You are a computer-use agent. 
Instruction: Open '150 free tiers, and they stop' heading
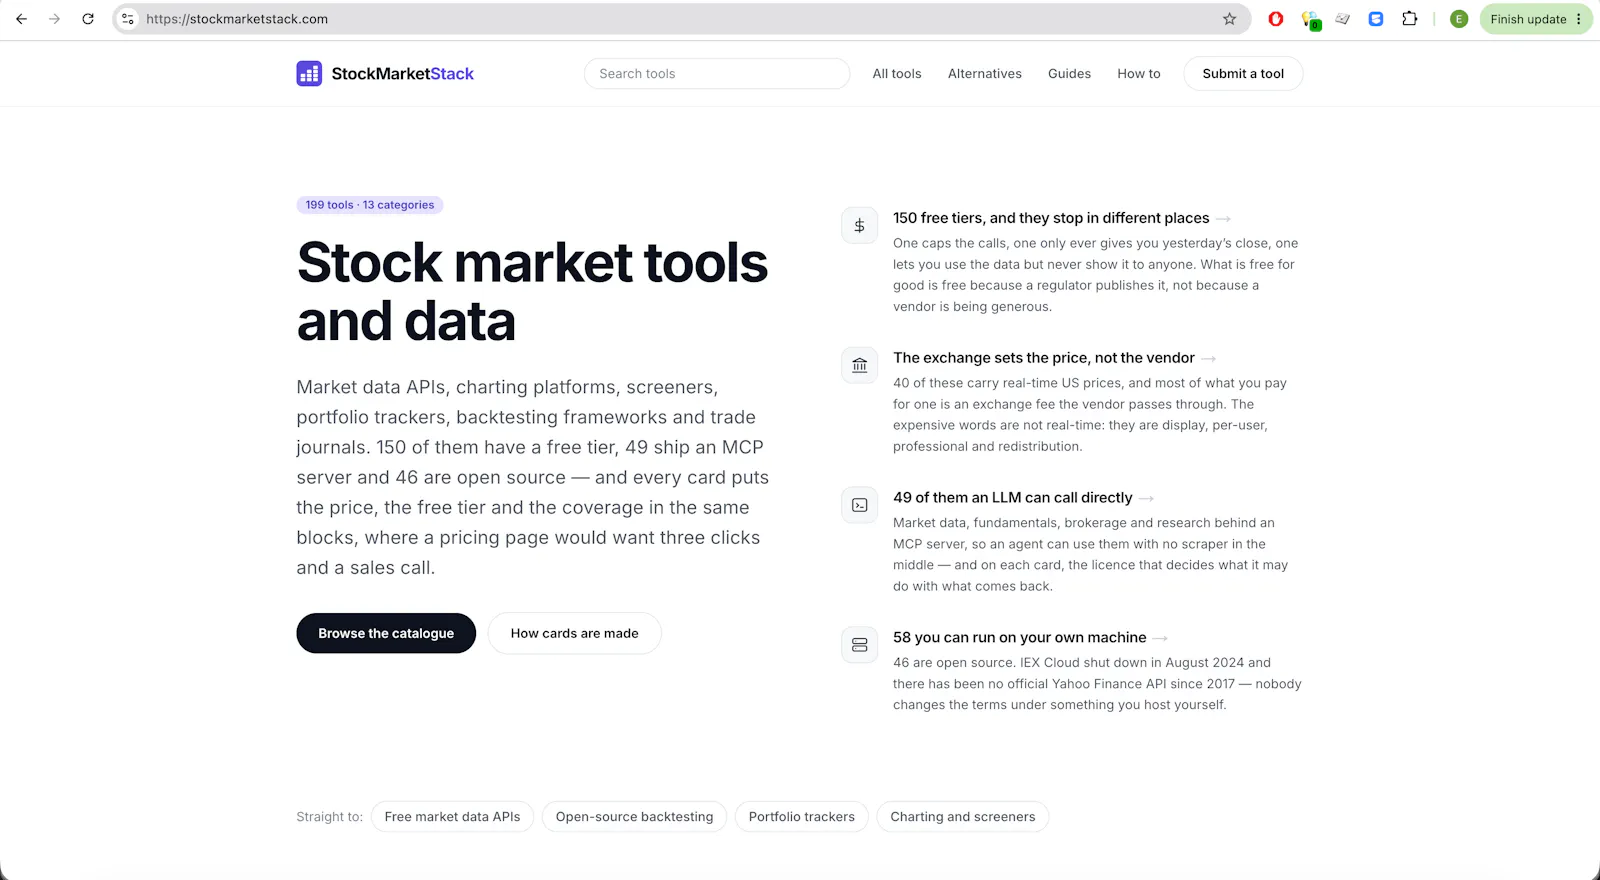(1051, 218)
